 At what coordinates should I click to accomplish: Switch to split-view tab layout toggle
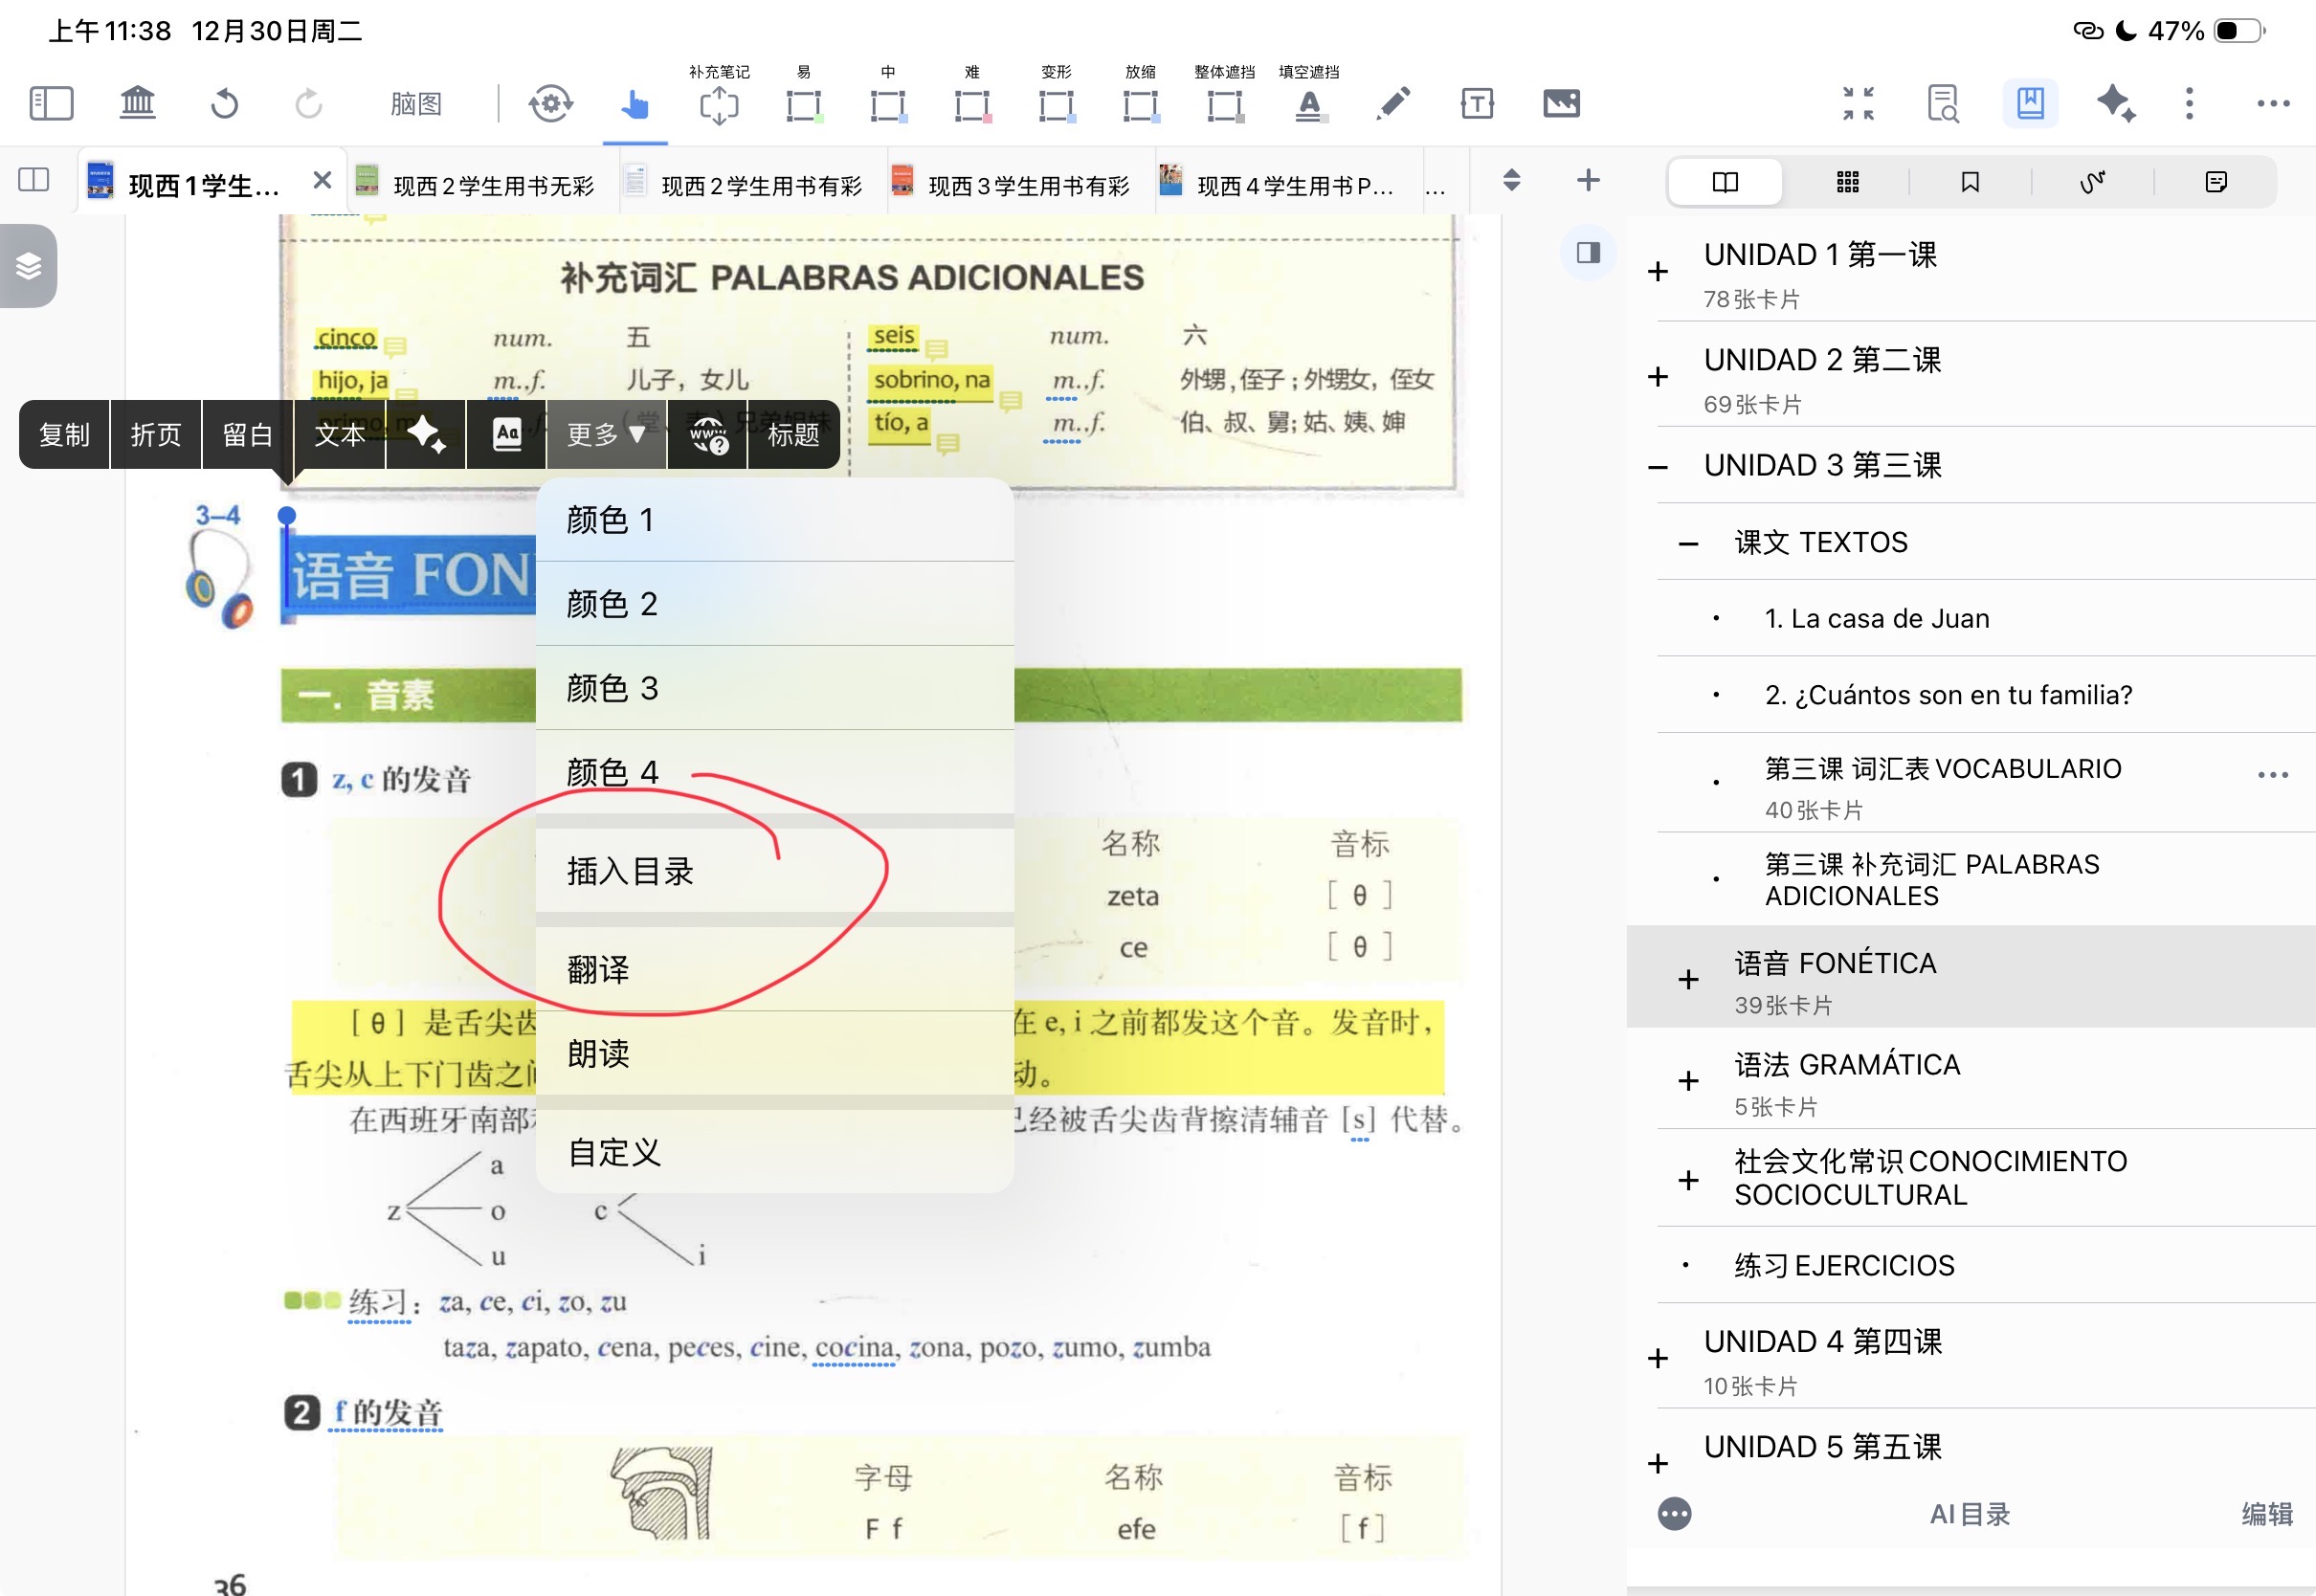(34, 180)
